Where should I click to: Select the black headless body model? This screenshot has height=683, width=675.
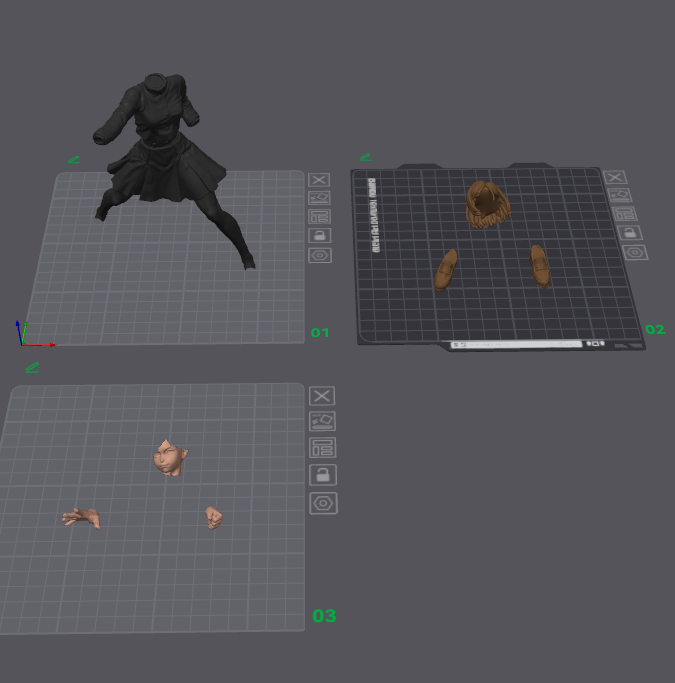click(x=165, y=166)
